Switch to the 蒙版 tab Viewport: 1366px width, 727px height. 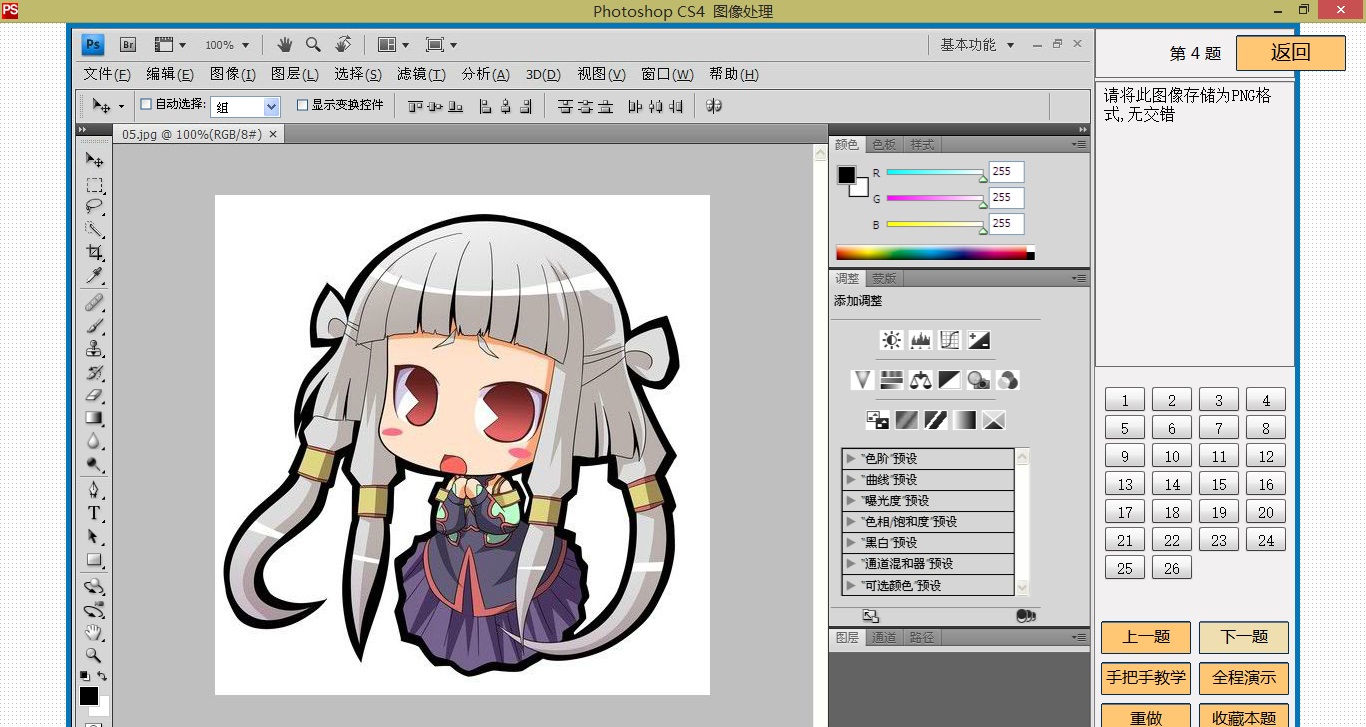click(884, 278)
